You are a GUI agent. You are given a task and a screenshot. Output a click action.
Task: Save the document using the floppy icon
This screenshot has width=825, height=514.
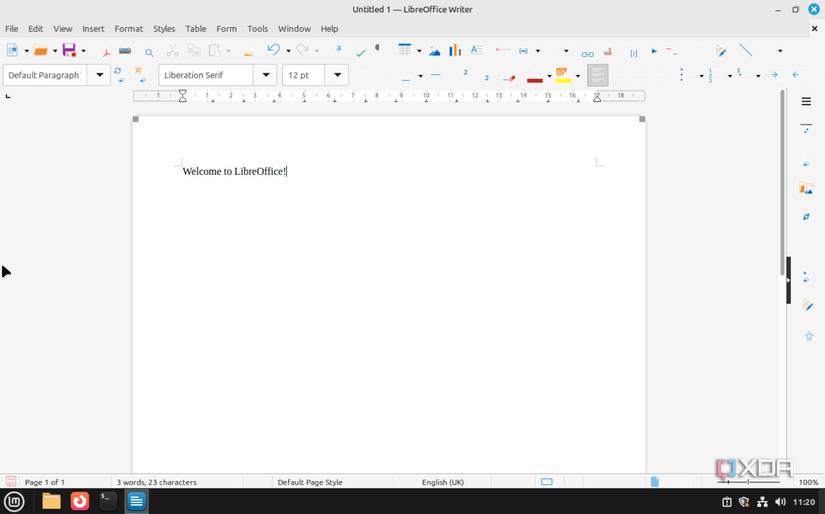(x=69, y=51)
